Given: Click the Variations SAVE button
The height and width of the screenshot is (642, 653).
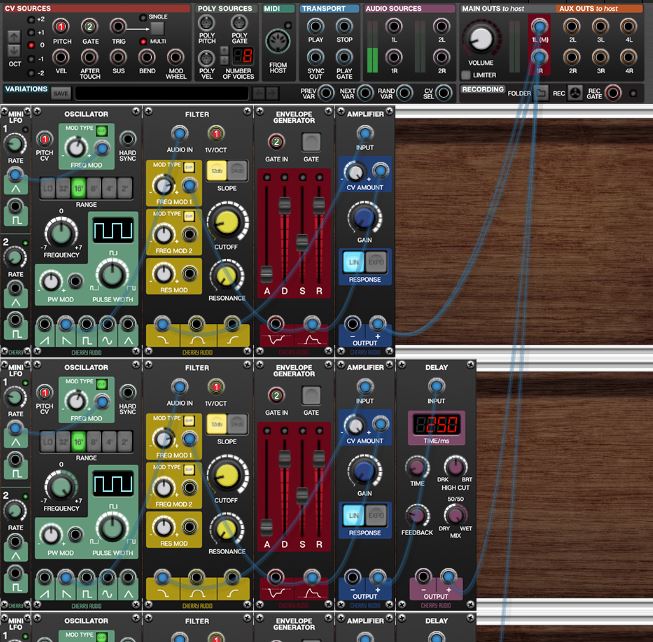Looking at the screenshot, I should click(61, 93).
